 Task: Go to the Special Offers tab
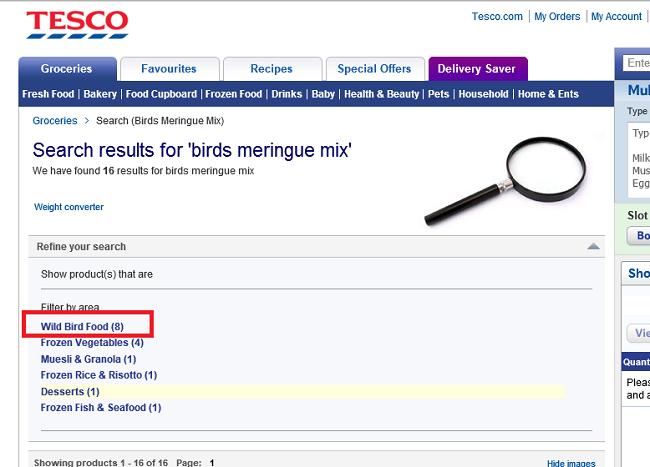point(375,69)
